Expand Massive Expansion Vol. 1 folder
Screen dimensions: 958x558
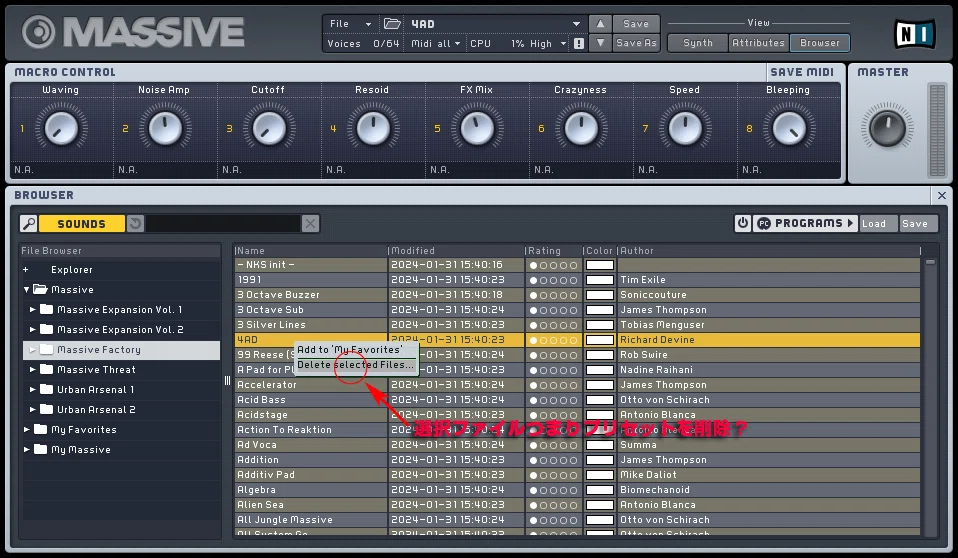click(x=32, y=310)
